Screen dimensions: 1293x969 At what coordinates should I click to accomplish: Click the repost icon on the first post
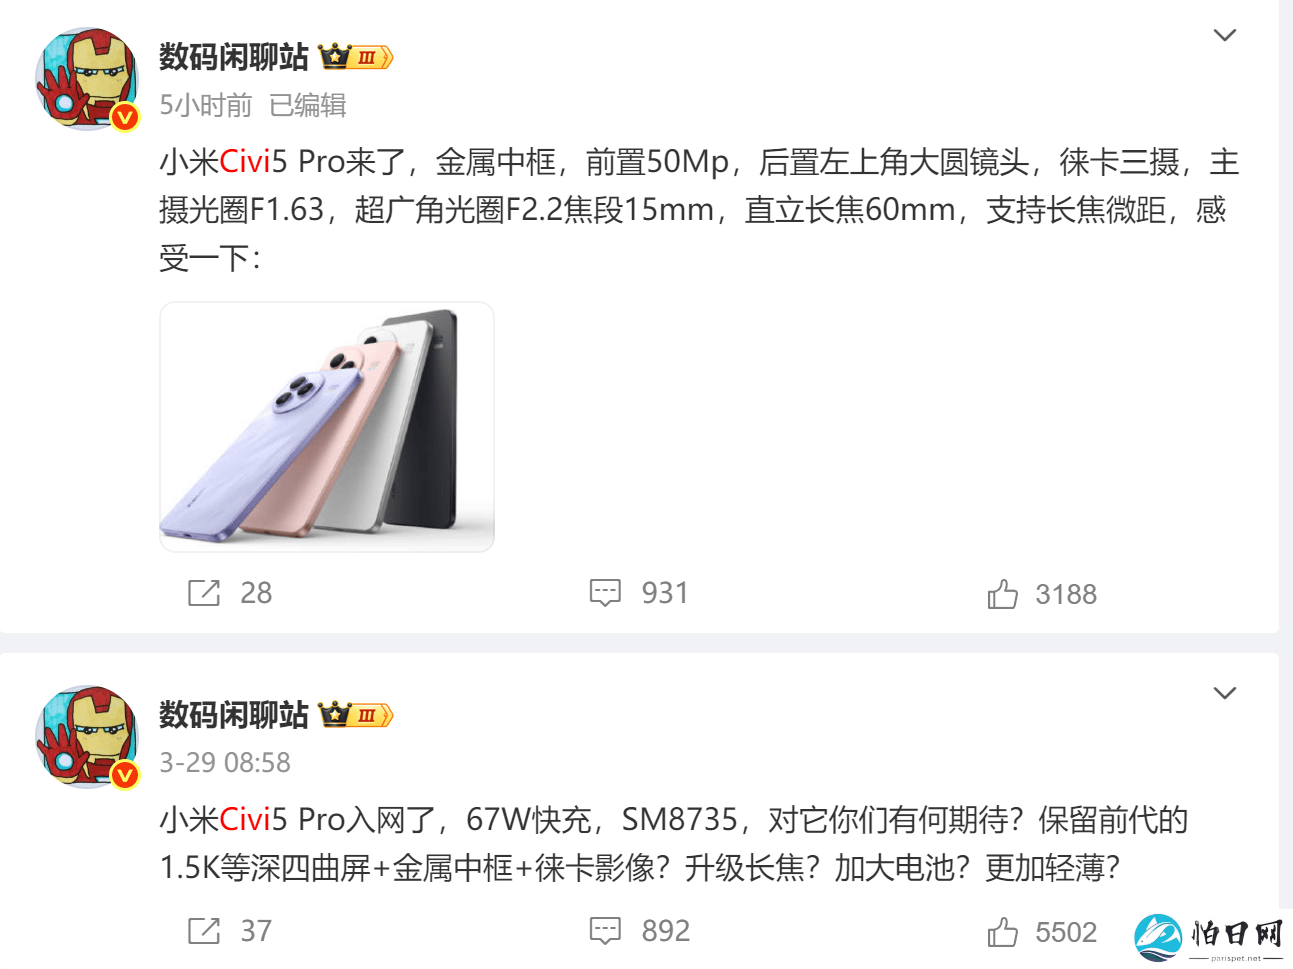204,593
